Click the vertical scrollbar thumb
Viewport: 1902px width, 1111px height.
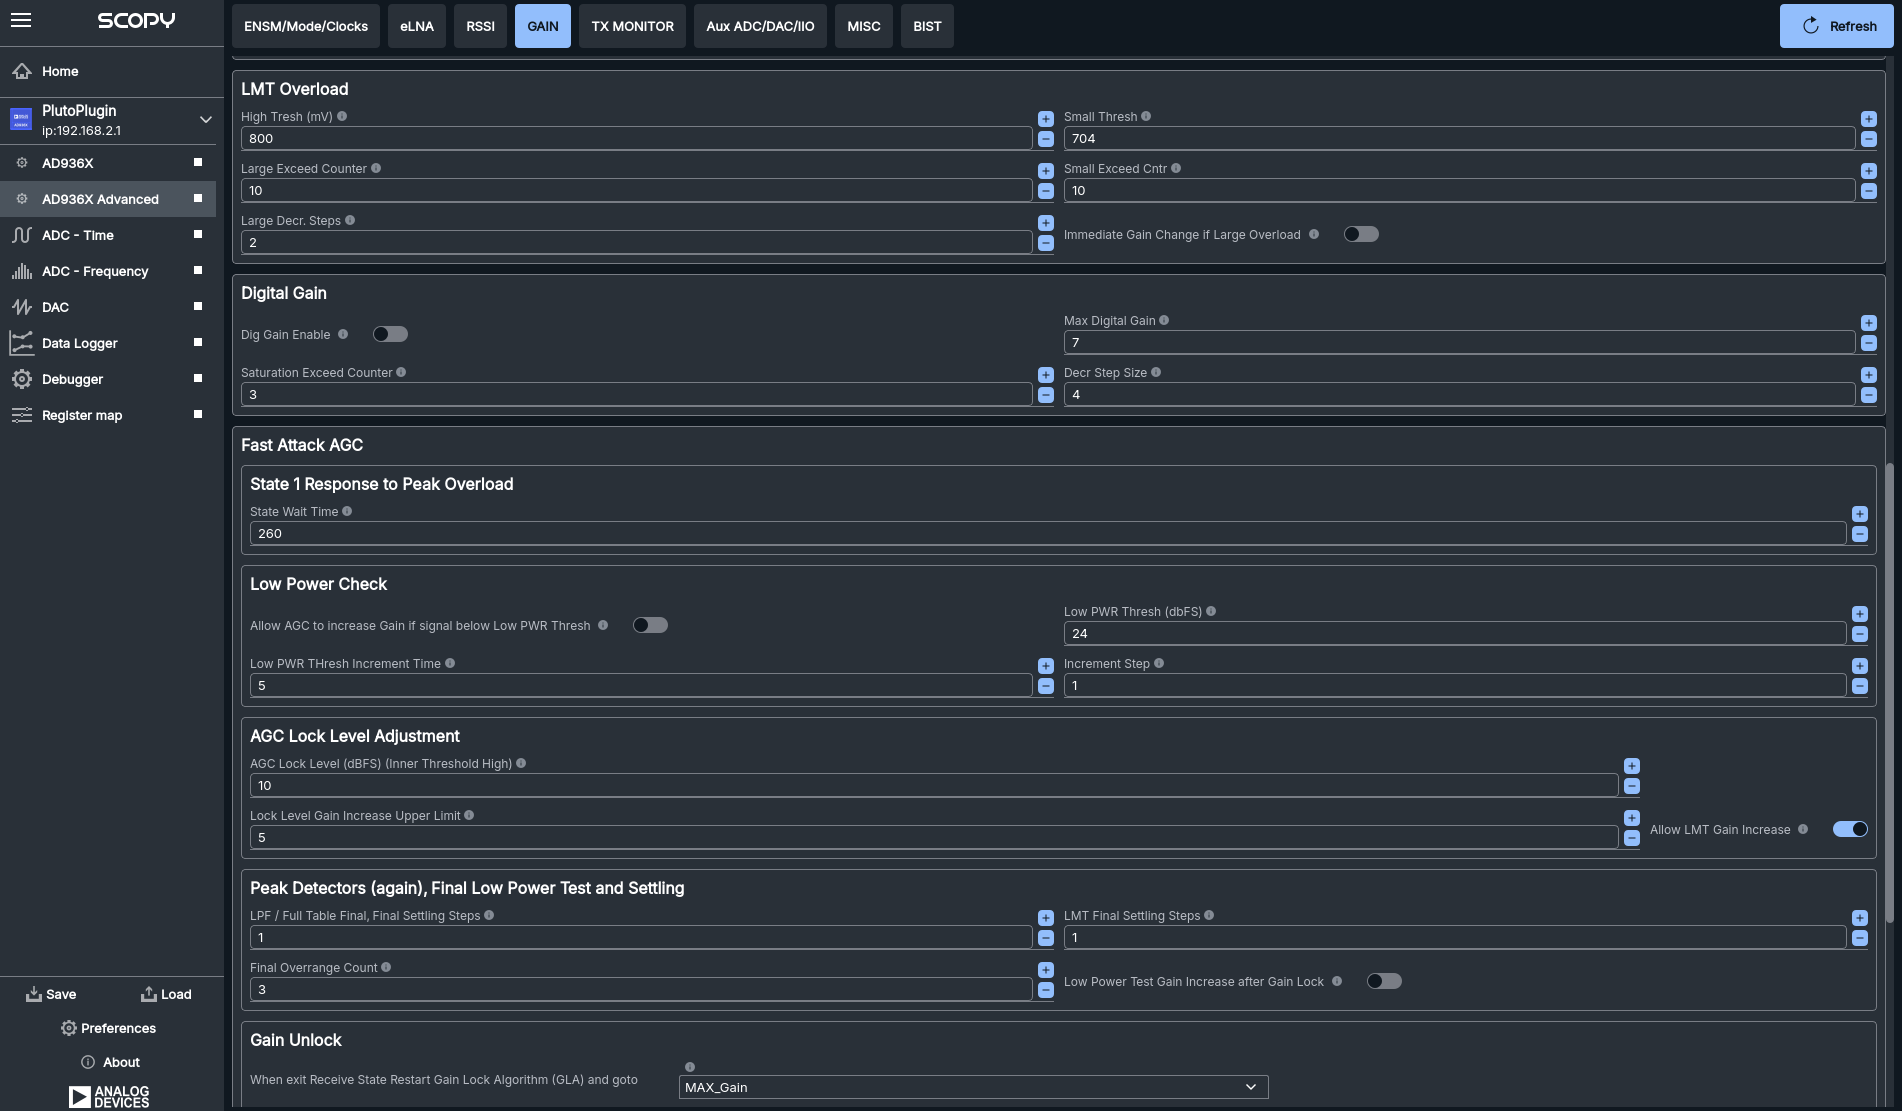[x=1889, y=692]
